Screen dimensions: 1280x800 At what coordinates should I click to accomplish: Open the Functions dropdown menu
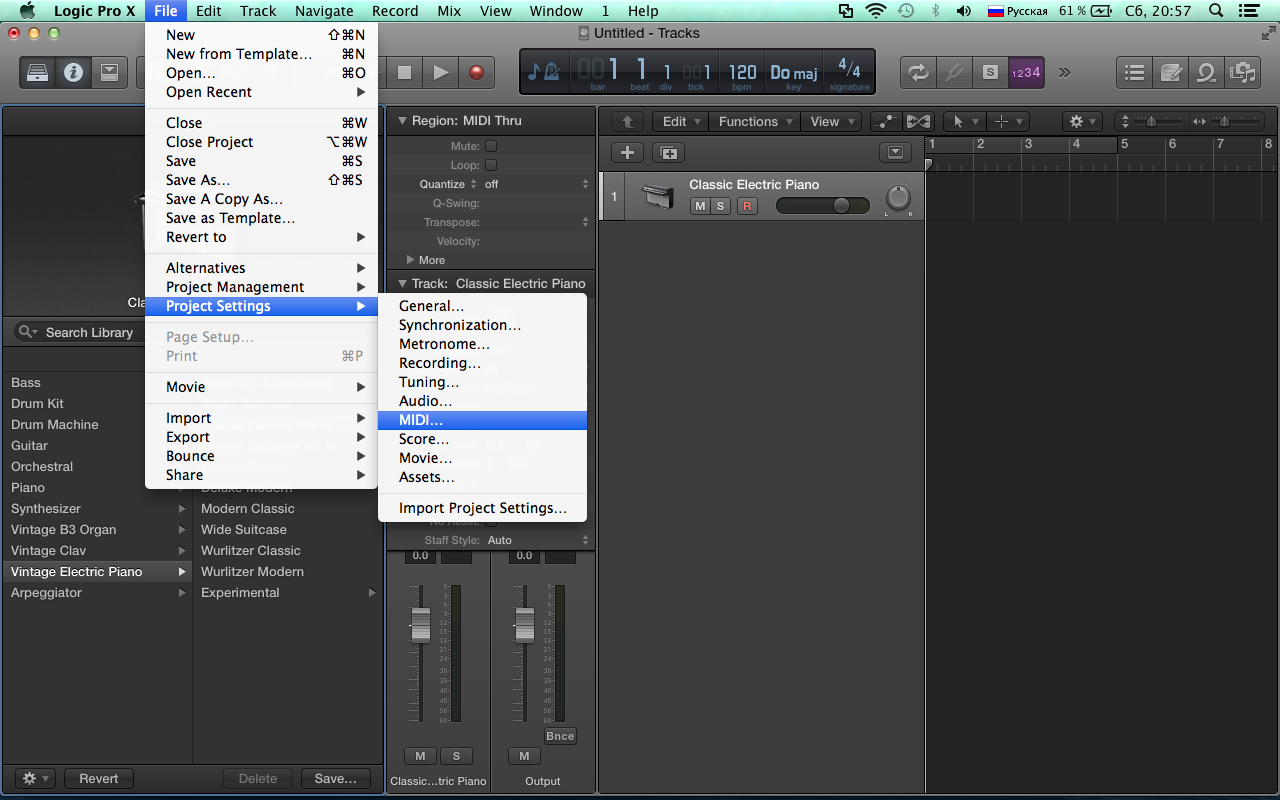point(755,121)
